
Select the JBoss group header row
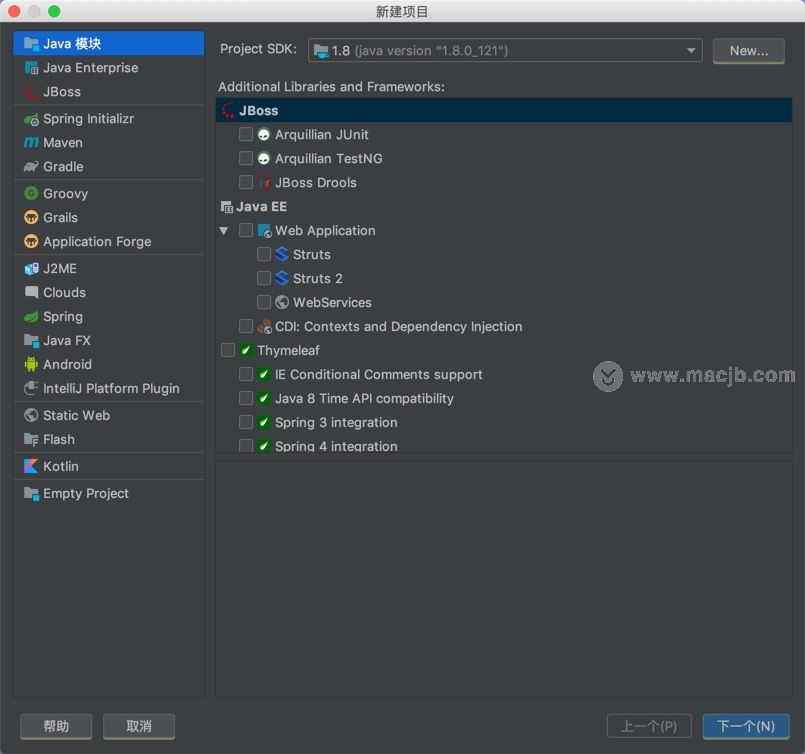[x=504, y=110]
